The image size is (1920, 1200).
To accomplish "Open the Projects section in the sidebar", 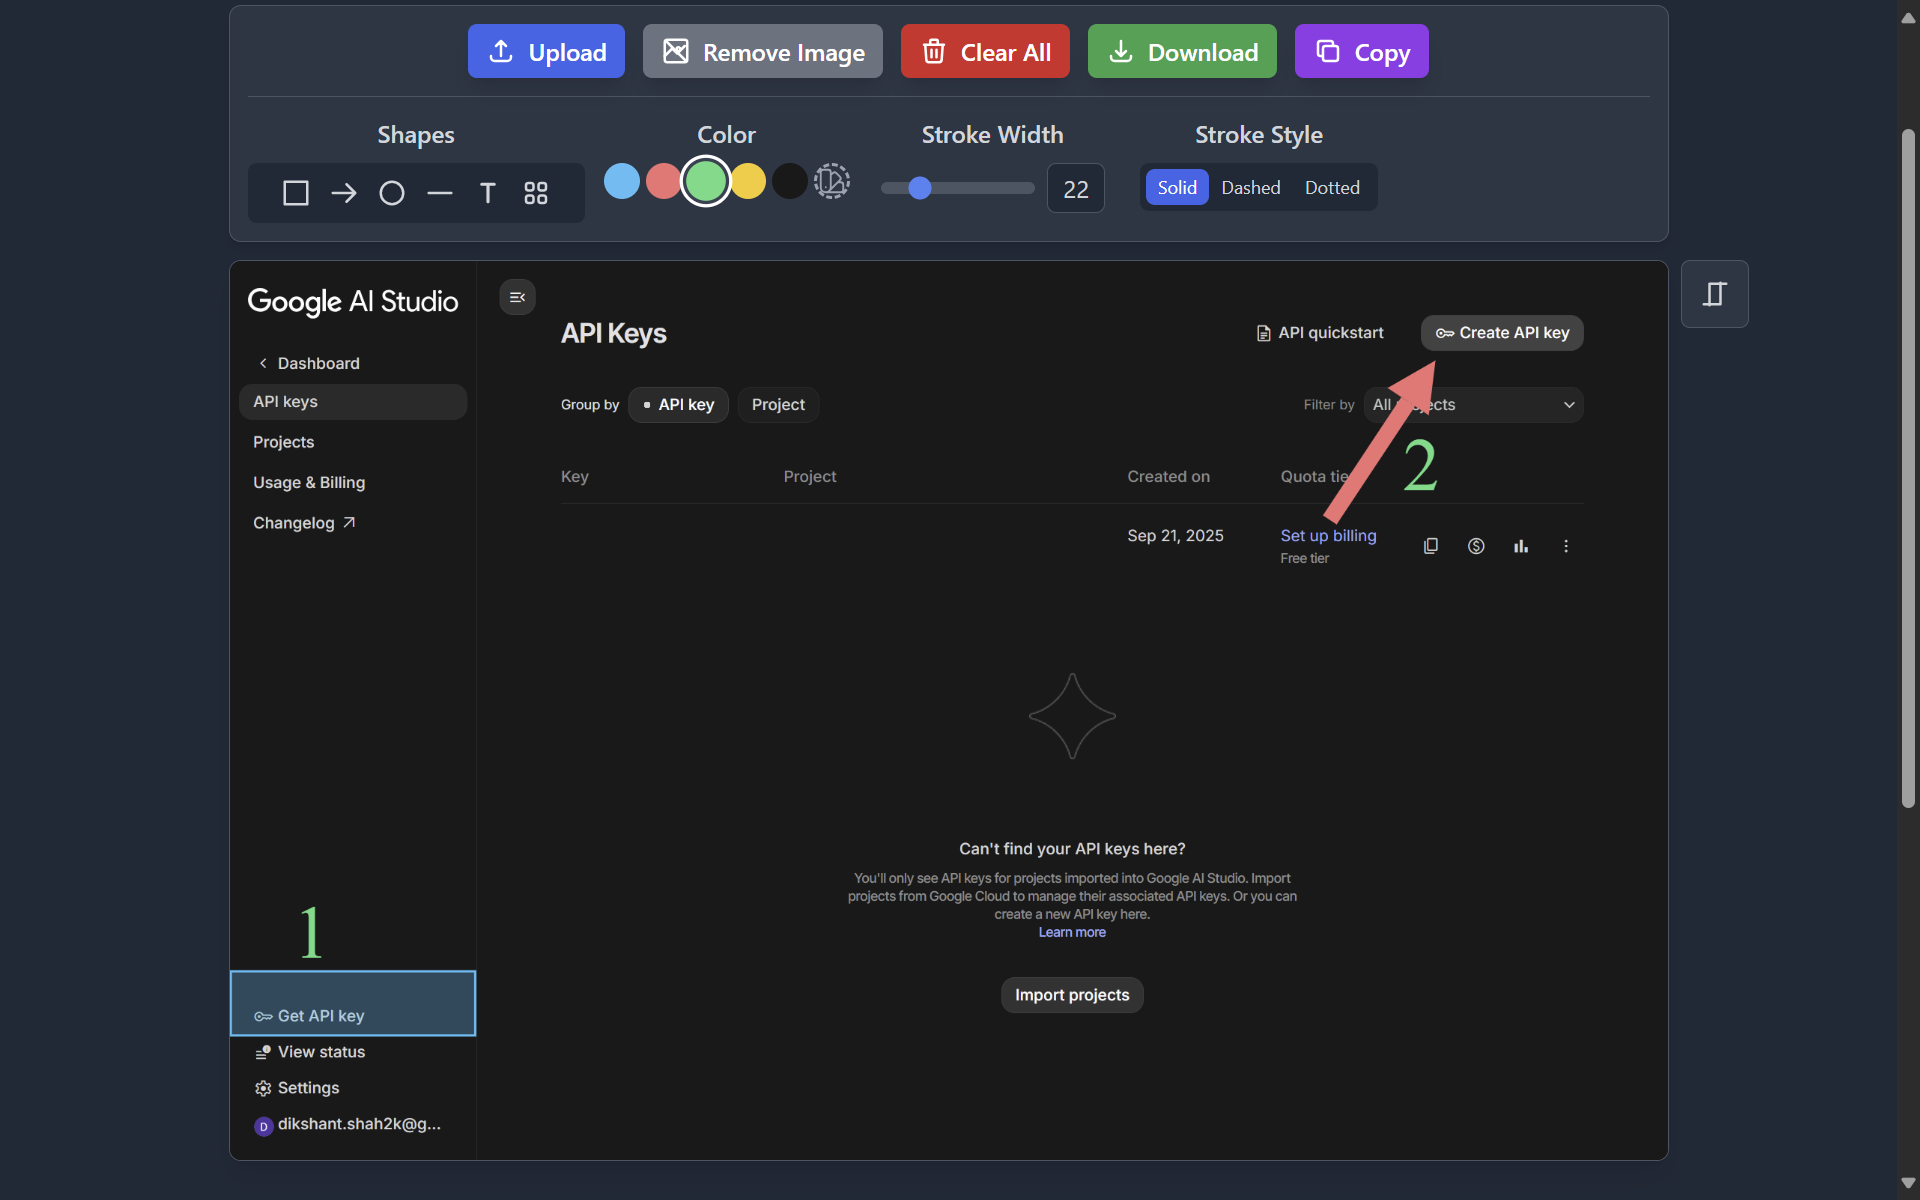I will (x=283, y=441).
